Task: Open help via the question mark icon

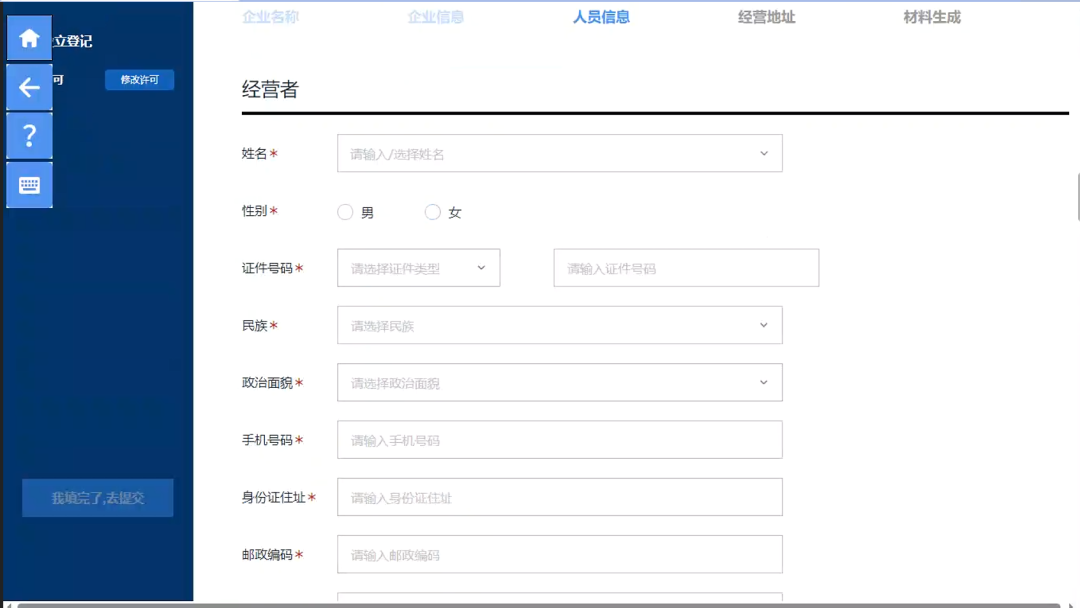Action: click(x=29, y=135)
